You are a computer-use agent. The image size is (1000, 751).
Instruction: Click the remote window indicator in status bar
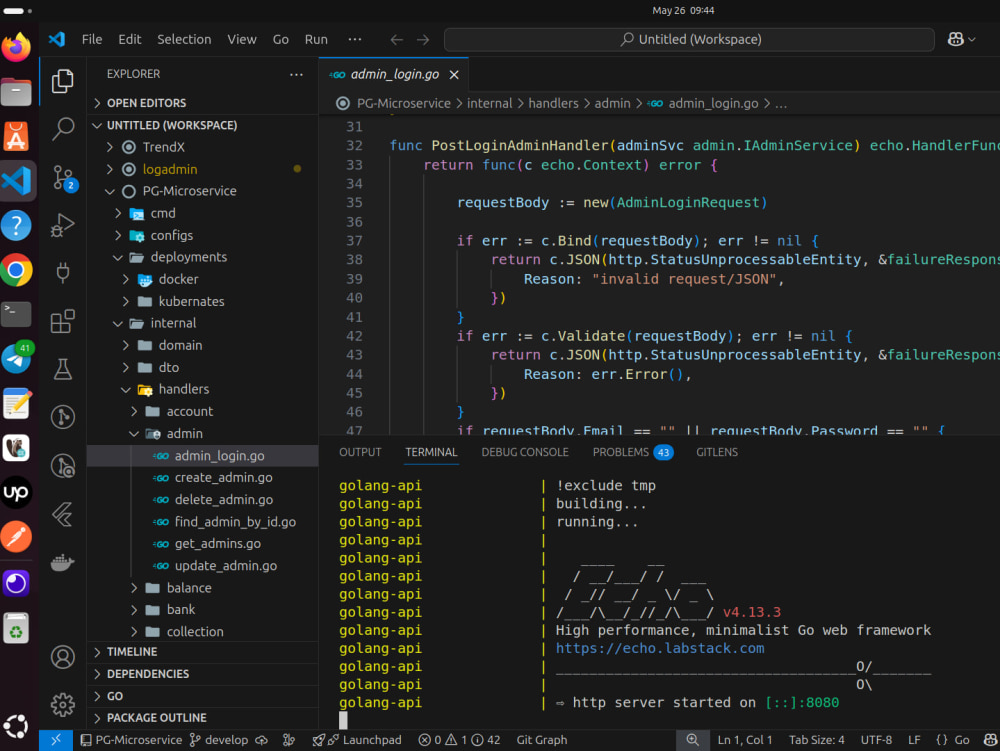pos(56,740)
